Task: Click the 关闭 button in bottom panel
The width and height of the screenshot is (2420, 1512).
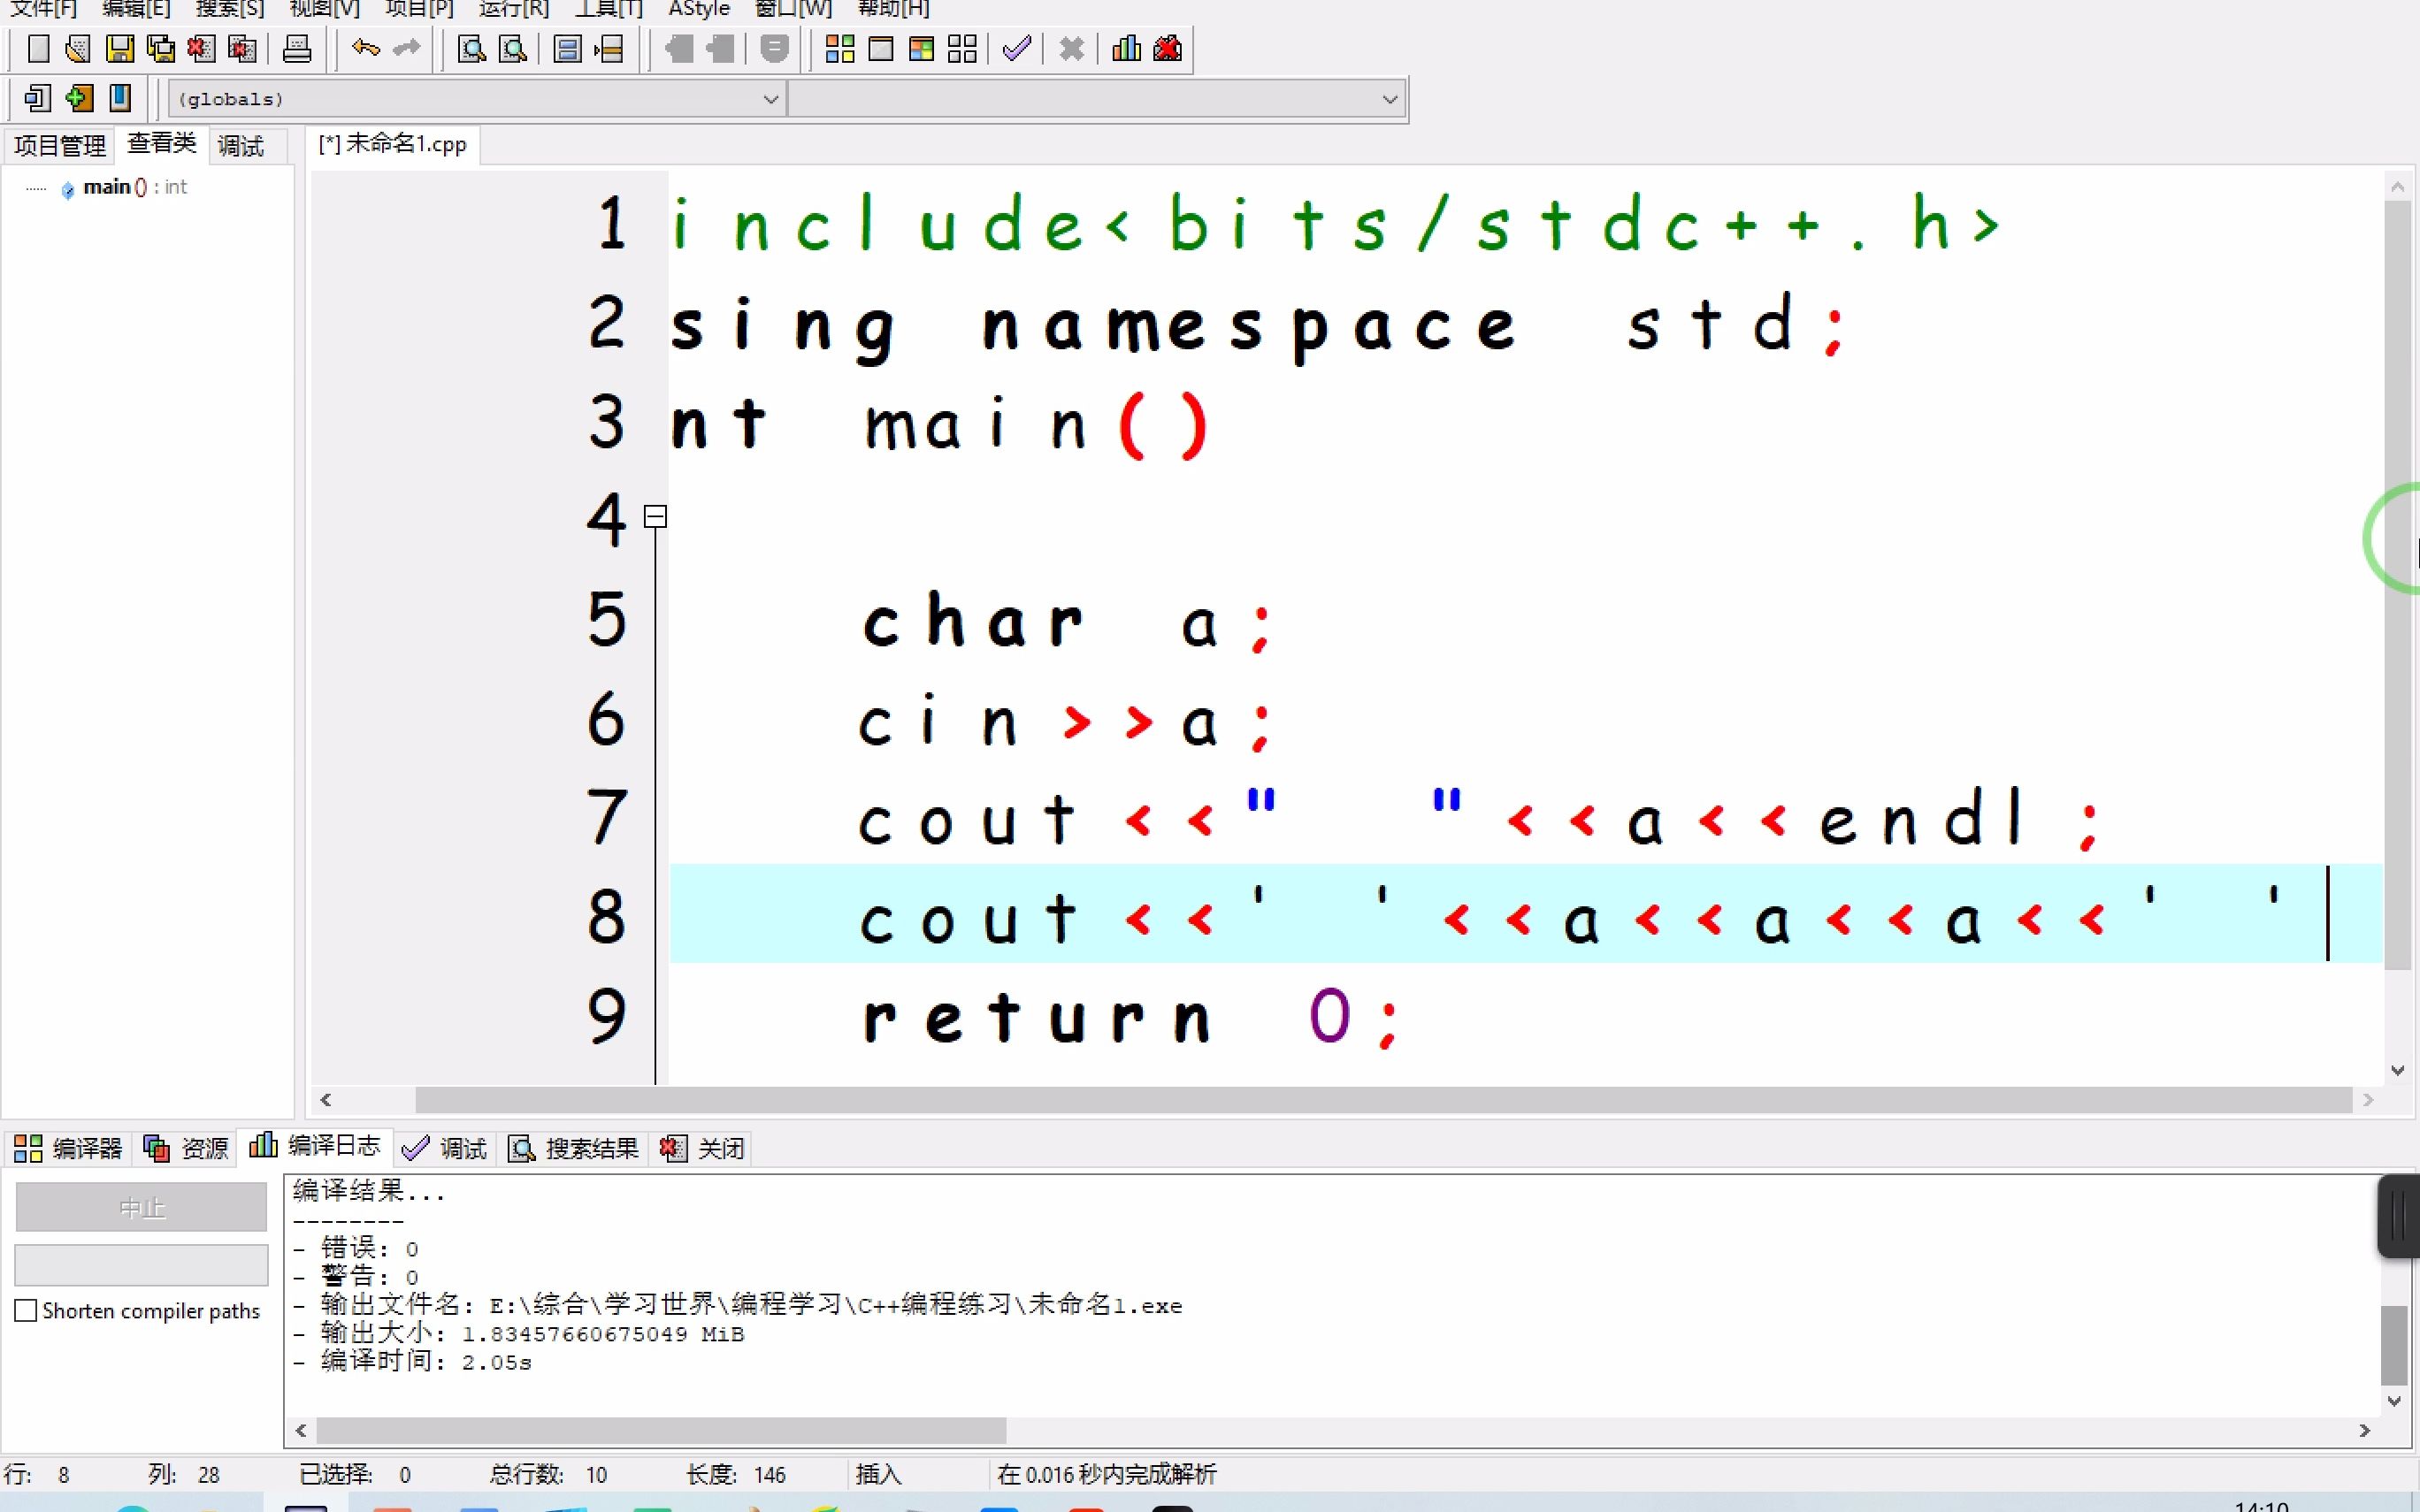Action: pyautogui.click(x=703, y=1148)
